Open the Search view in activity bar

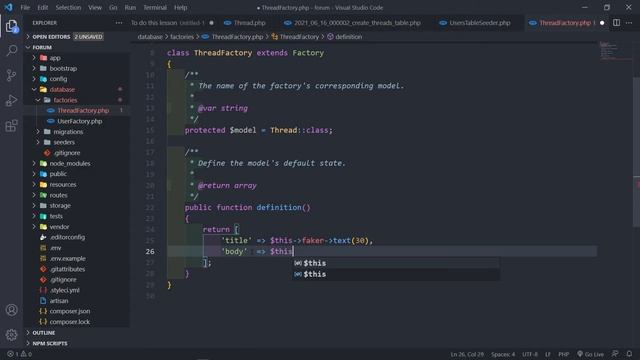click(11, 51)
